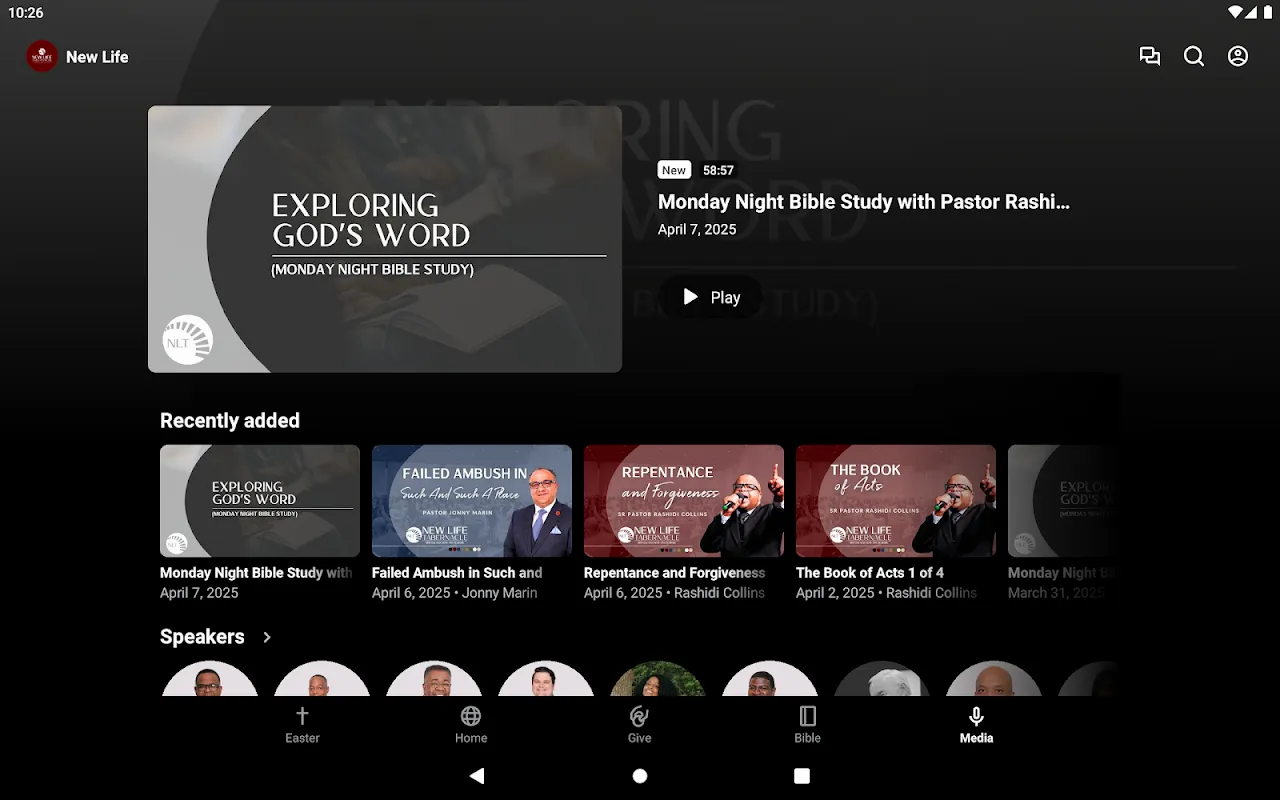Image resolution: width=1280 pixels, height=800 pixels.
Task: Open Give using the giving hands icon
Action: (639, 723)
